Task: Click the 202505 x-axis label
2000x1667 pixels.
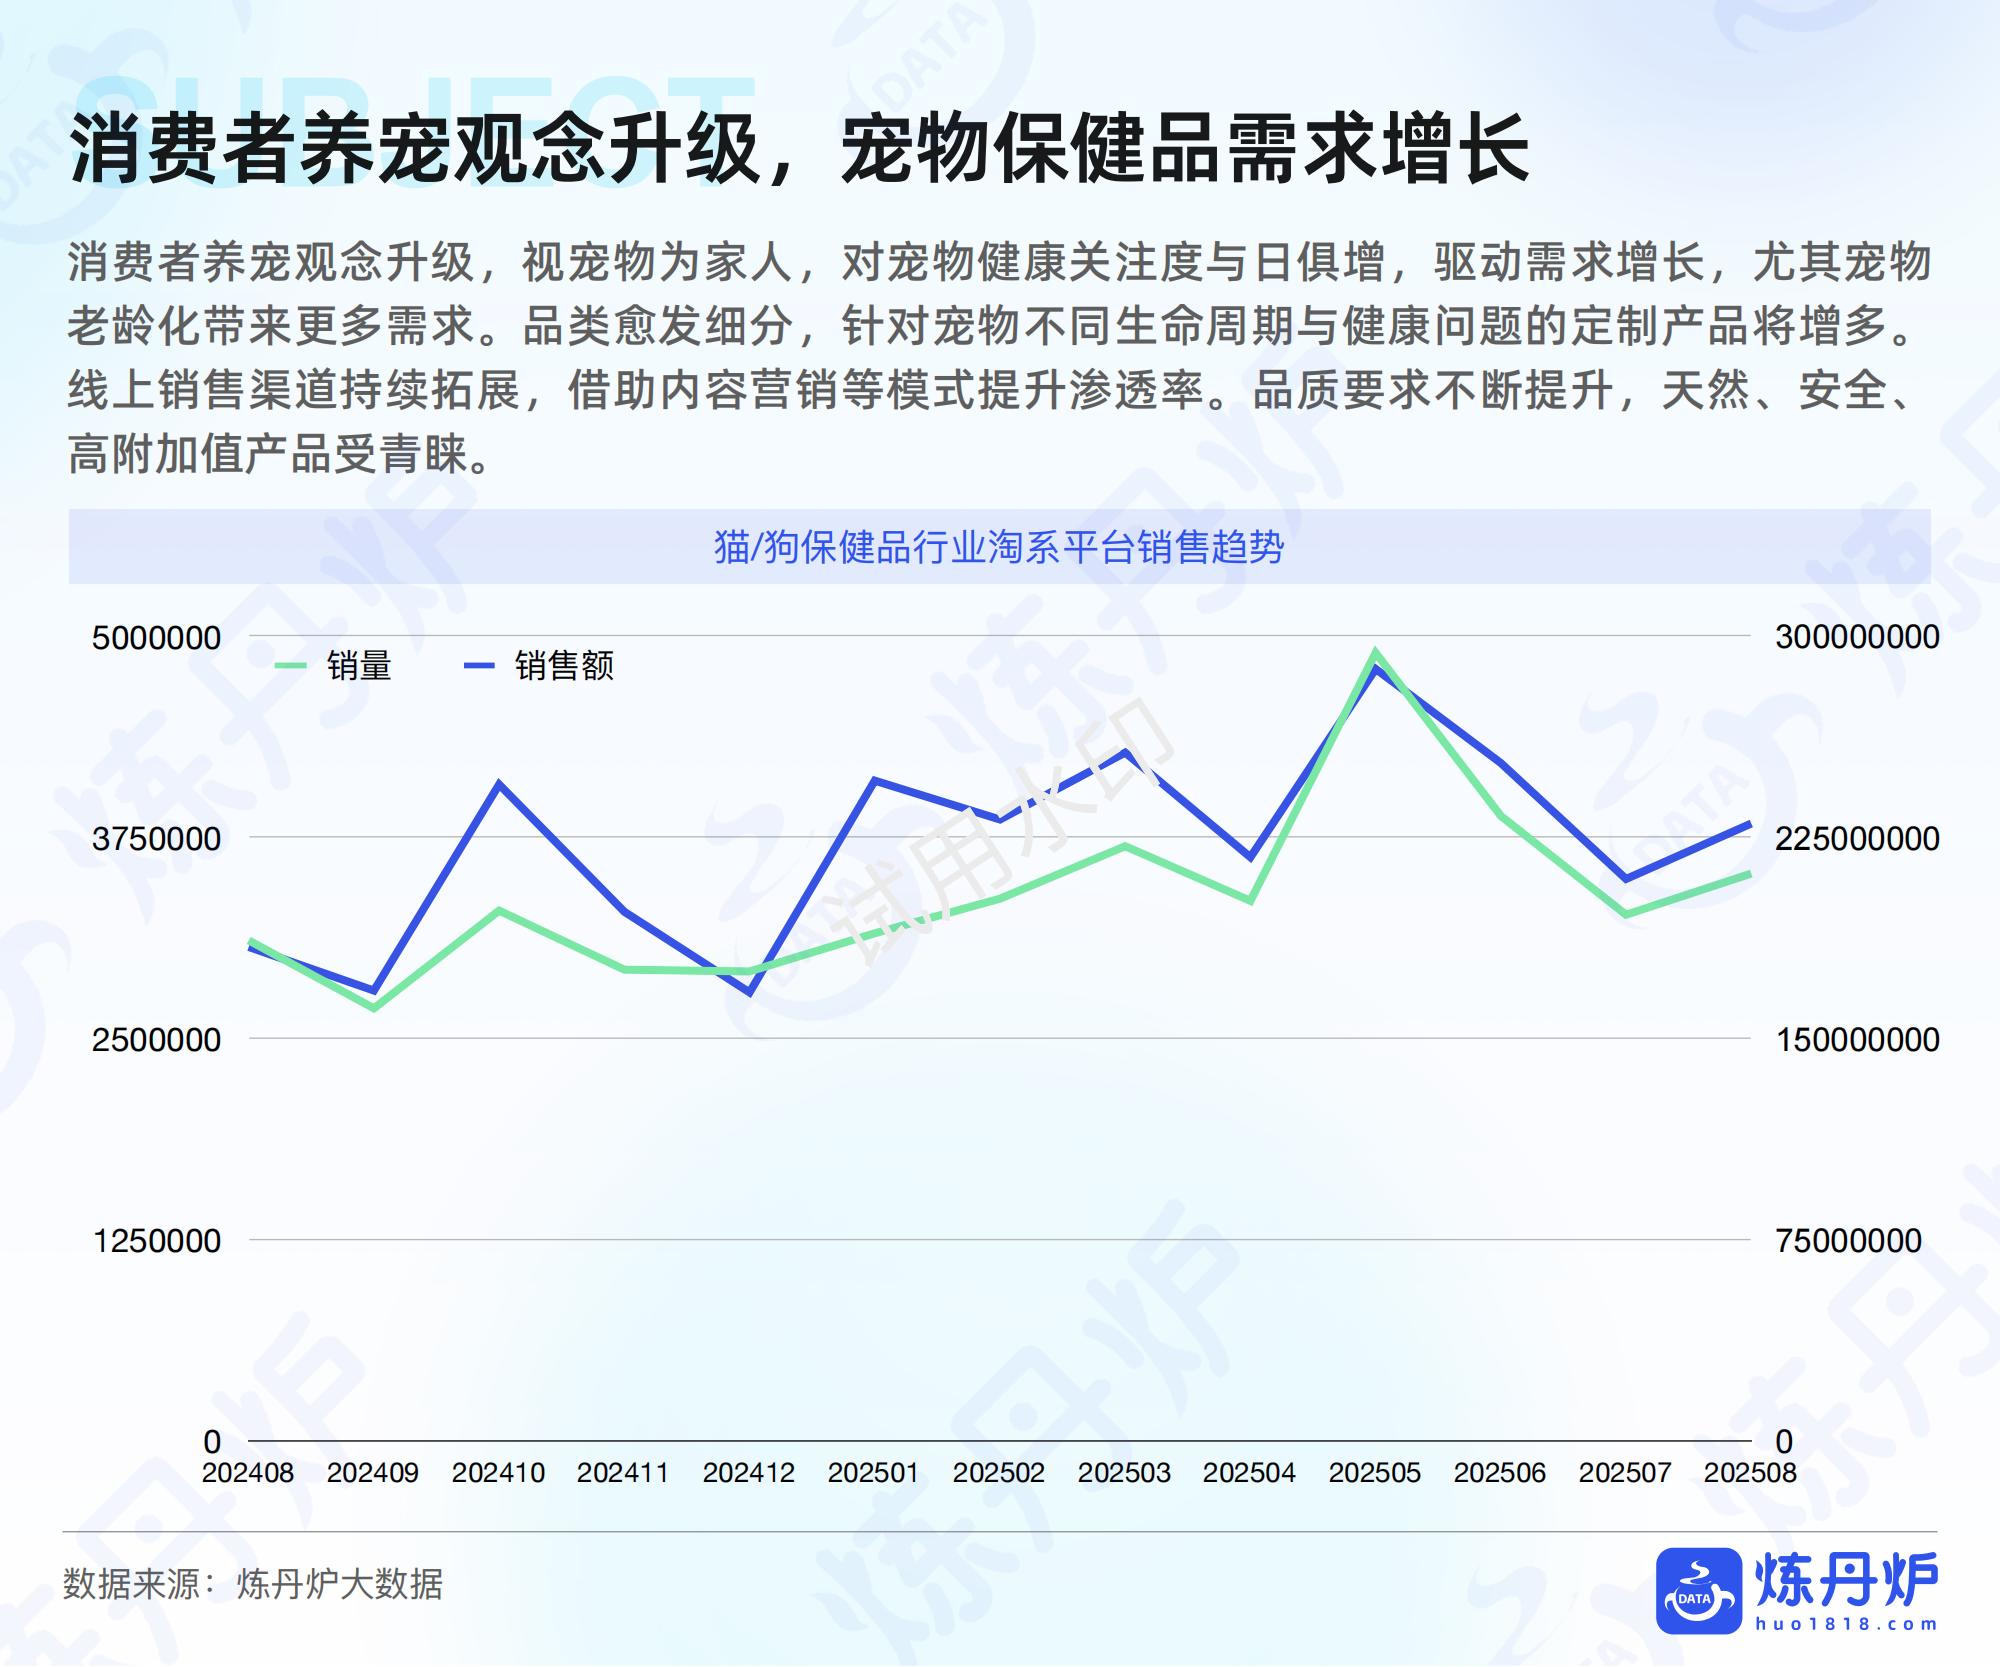Action: click(x=1374, y=1473)
